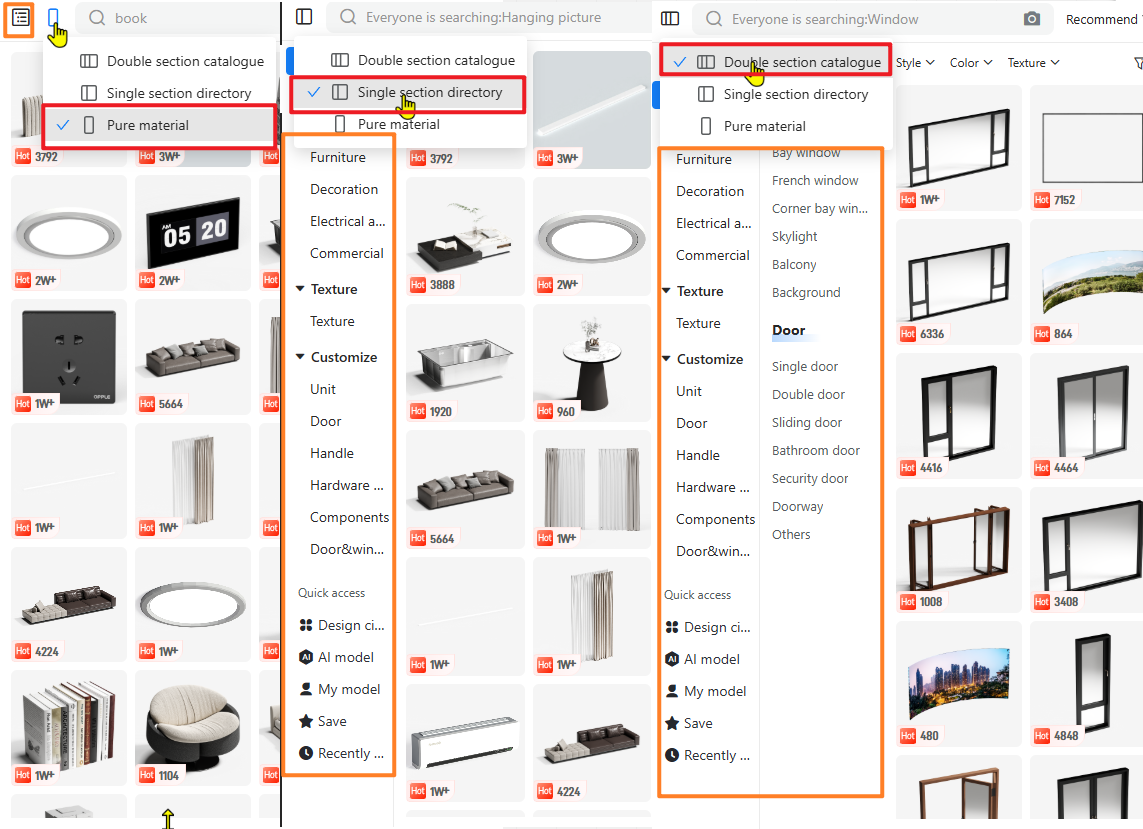Open the Style filter dropdown
The height and width of the screenshot is (829, 1143).
tap(914, 63)
